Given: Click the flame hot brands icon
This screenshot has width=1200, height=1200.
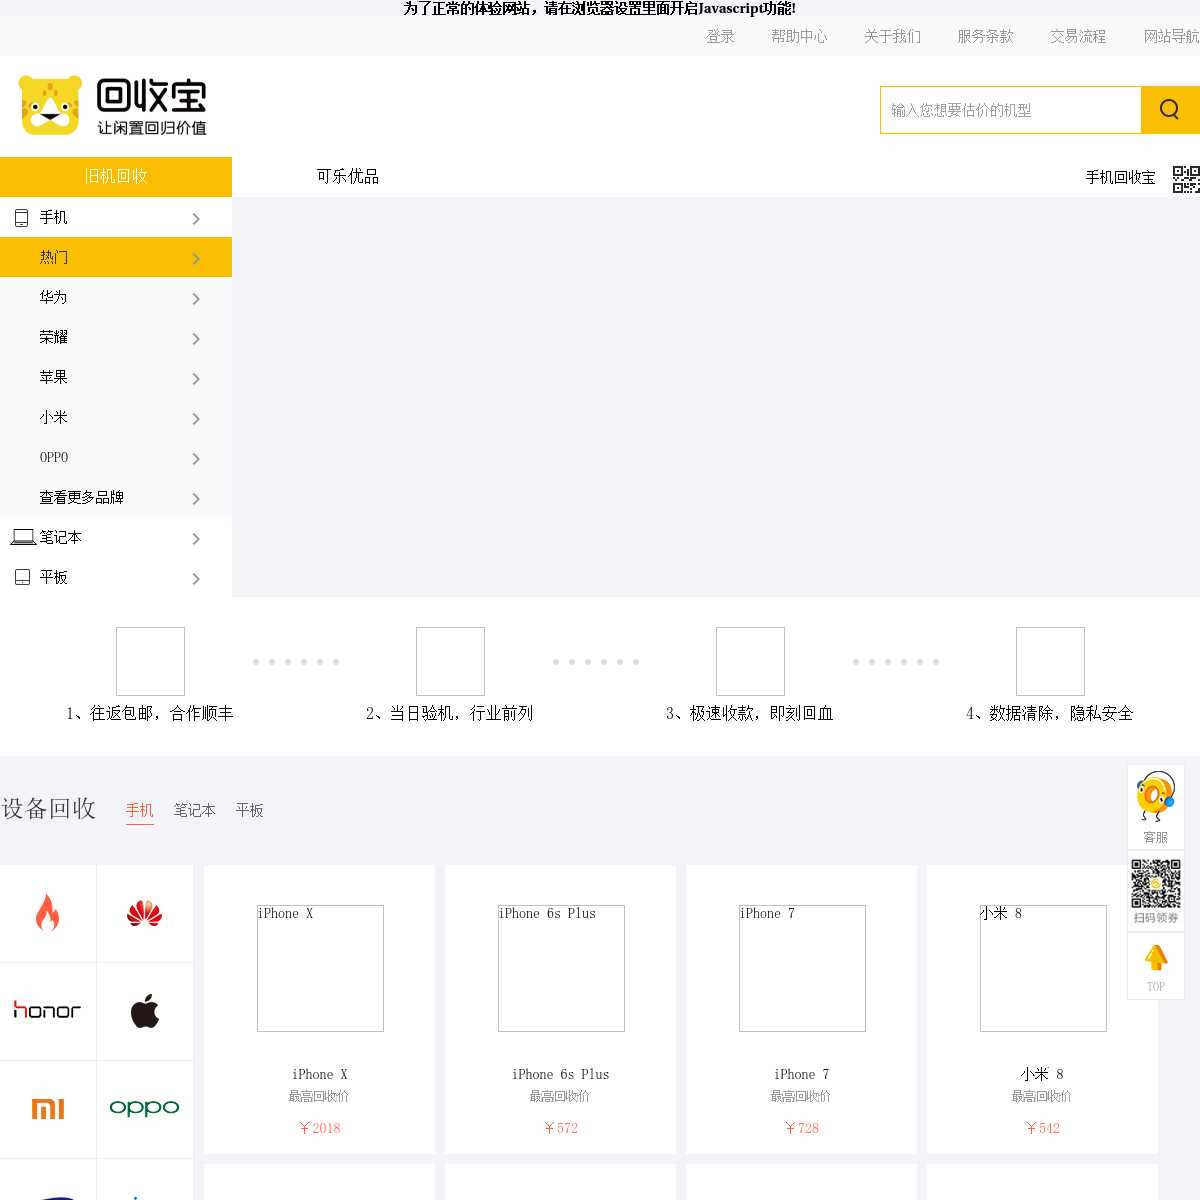Looking at the screenshot, I should click(x=47, y=914).
